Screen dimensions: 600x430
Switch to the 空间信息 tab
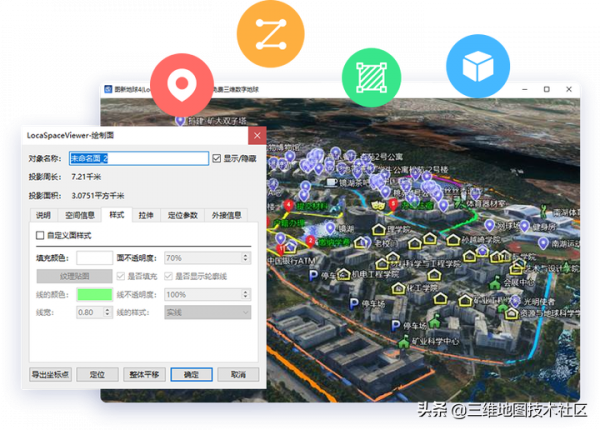pyautogui.click(x=80, y=215)
